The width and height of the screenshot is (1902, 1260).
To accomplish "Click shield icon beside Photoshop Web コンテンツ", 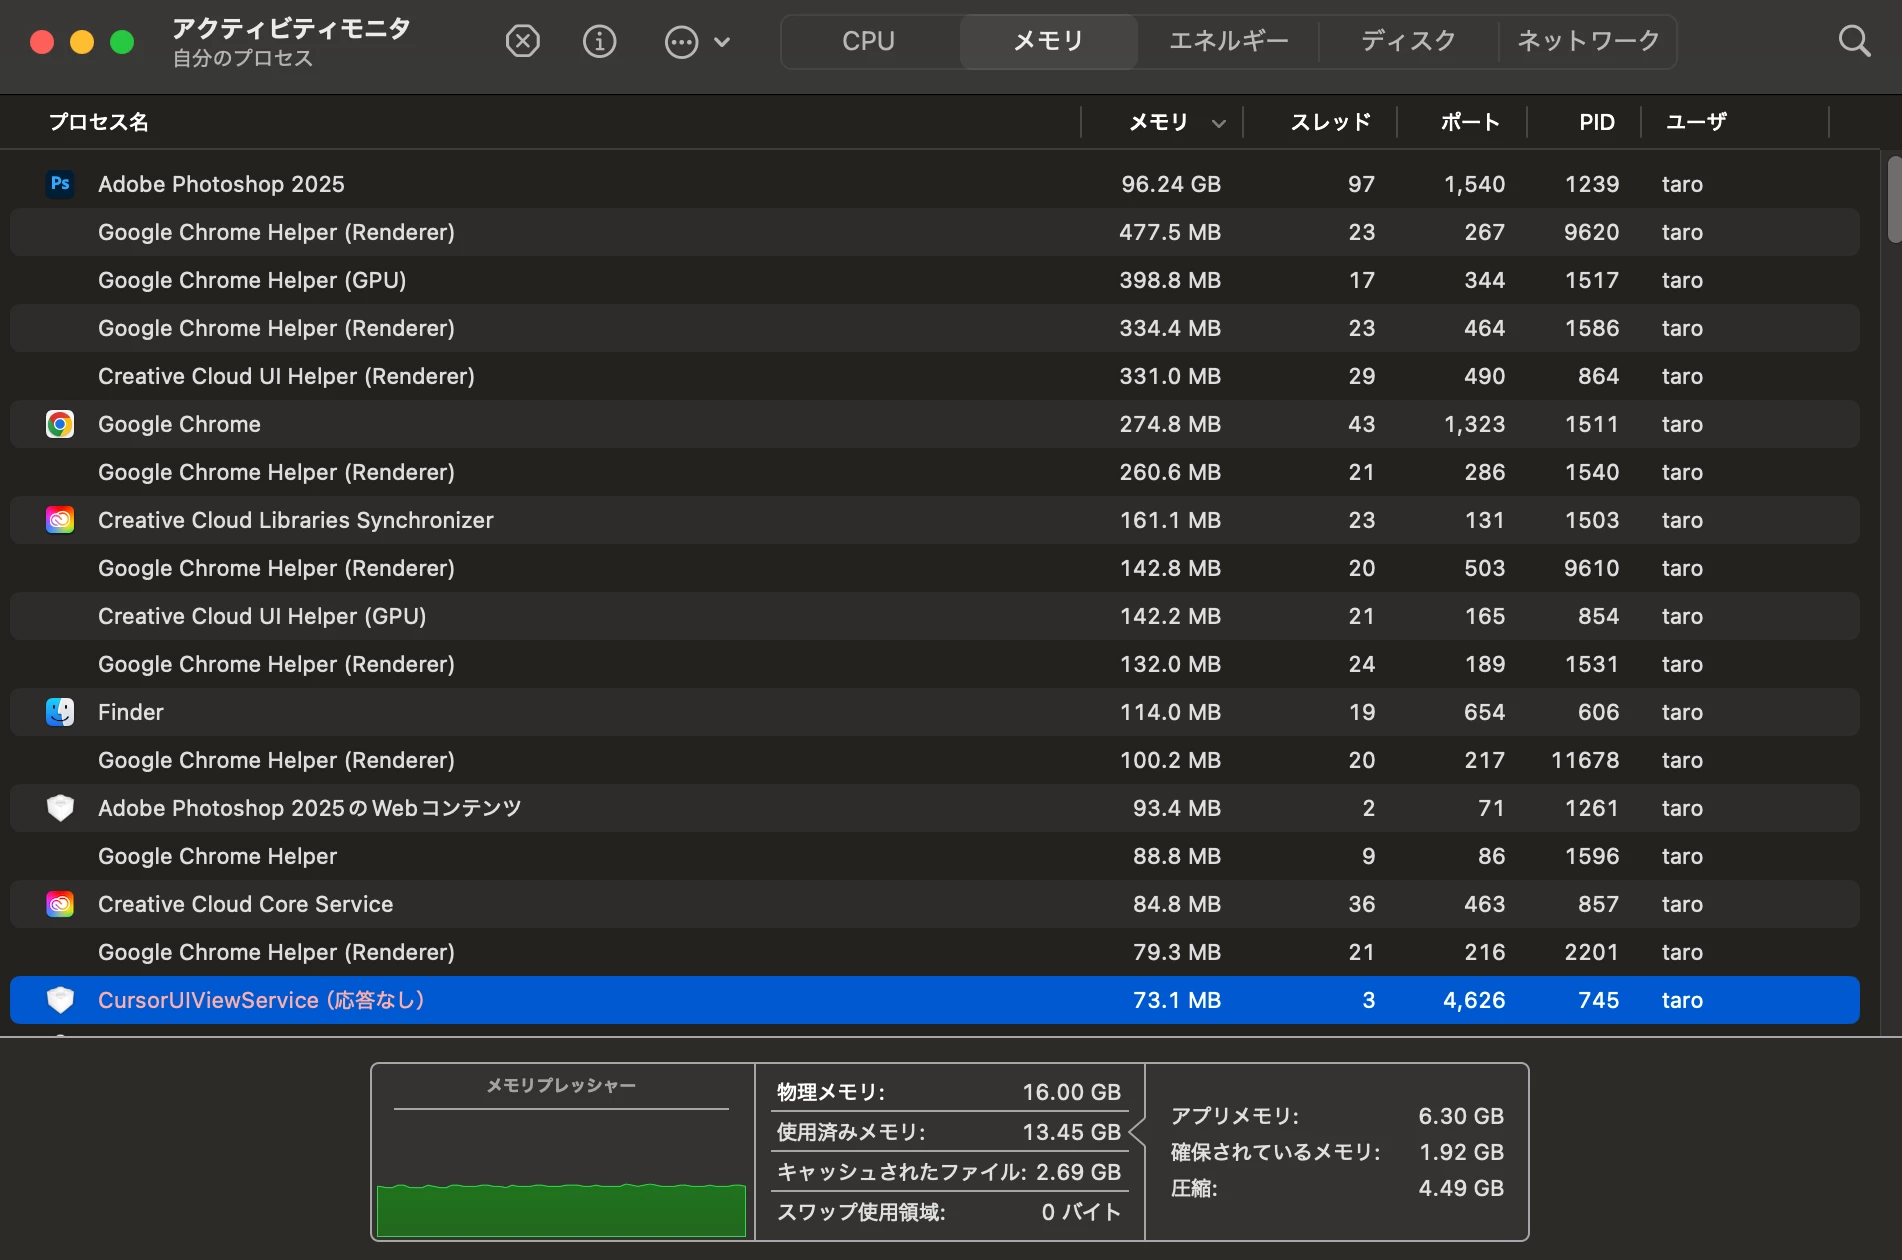I will tap(60, 808).
